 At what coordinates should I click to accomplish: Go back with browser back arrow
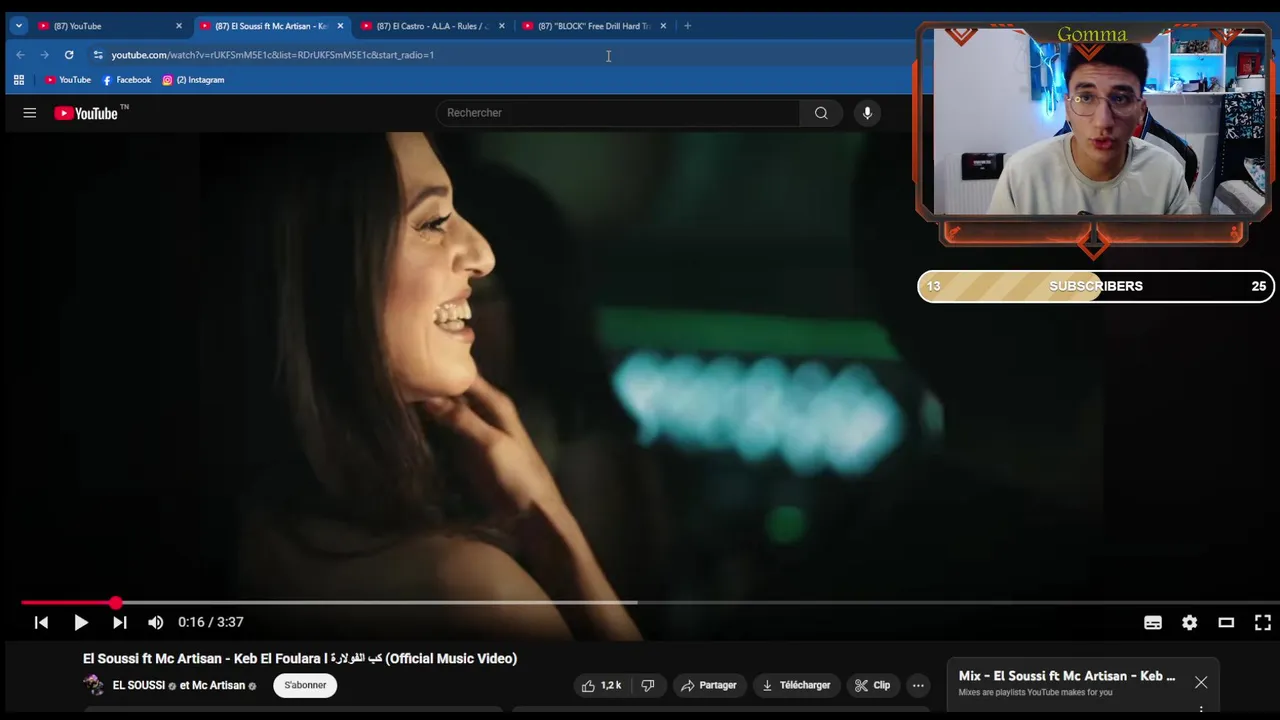(x=20, y=55)
